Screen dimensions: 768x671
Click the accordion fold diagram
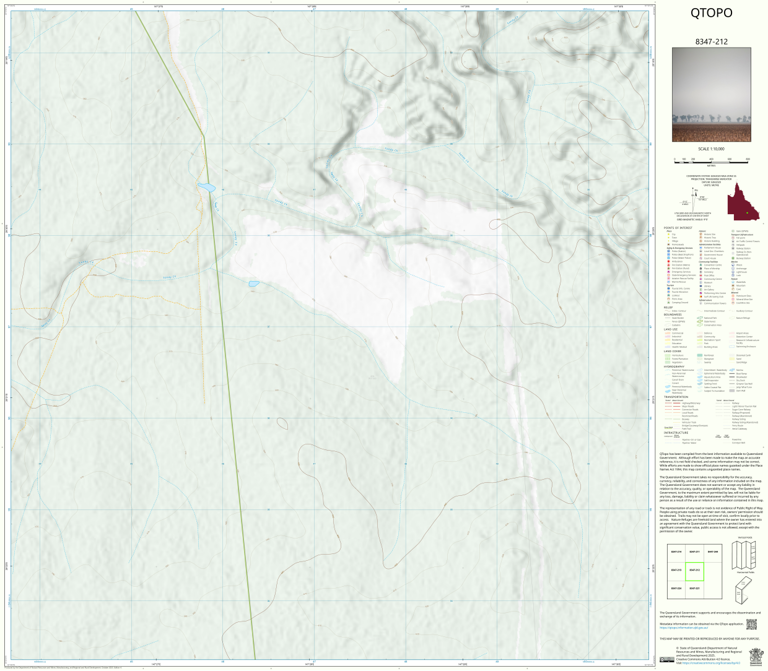coord(744,555)
